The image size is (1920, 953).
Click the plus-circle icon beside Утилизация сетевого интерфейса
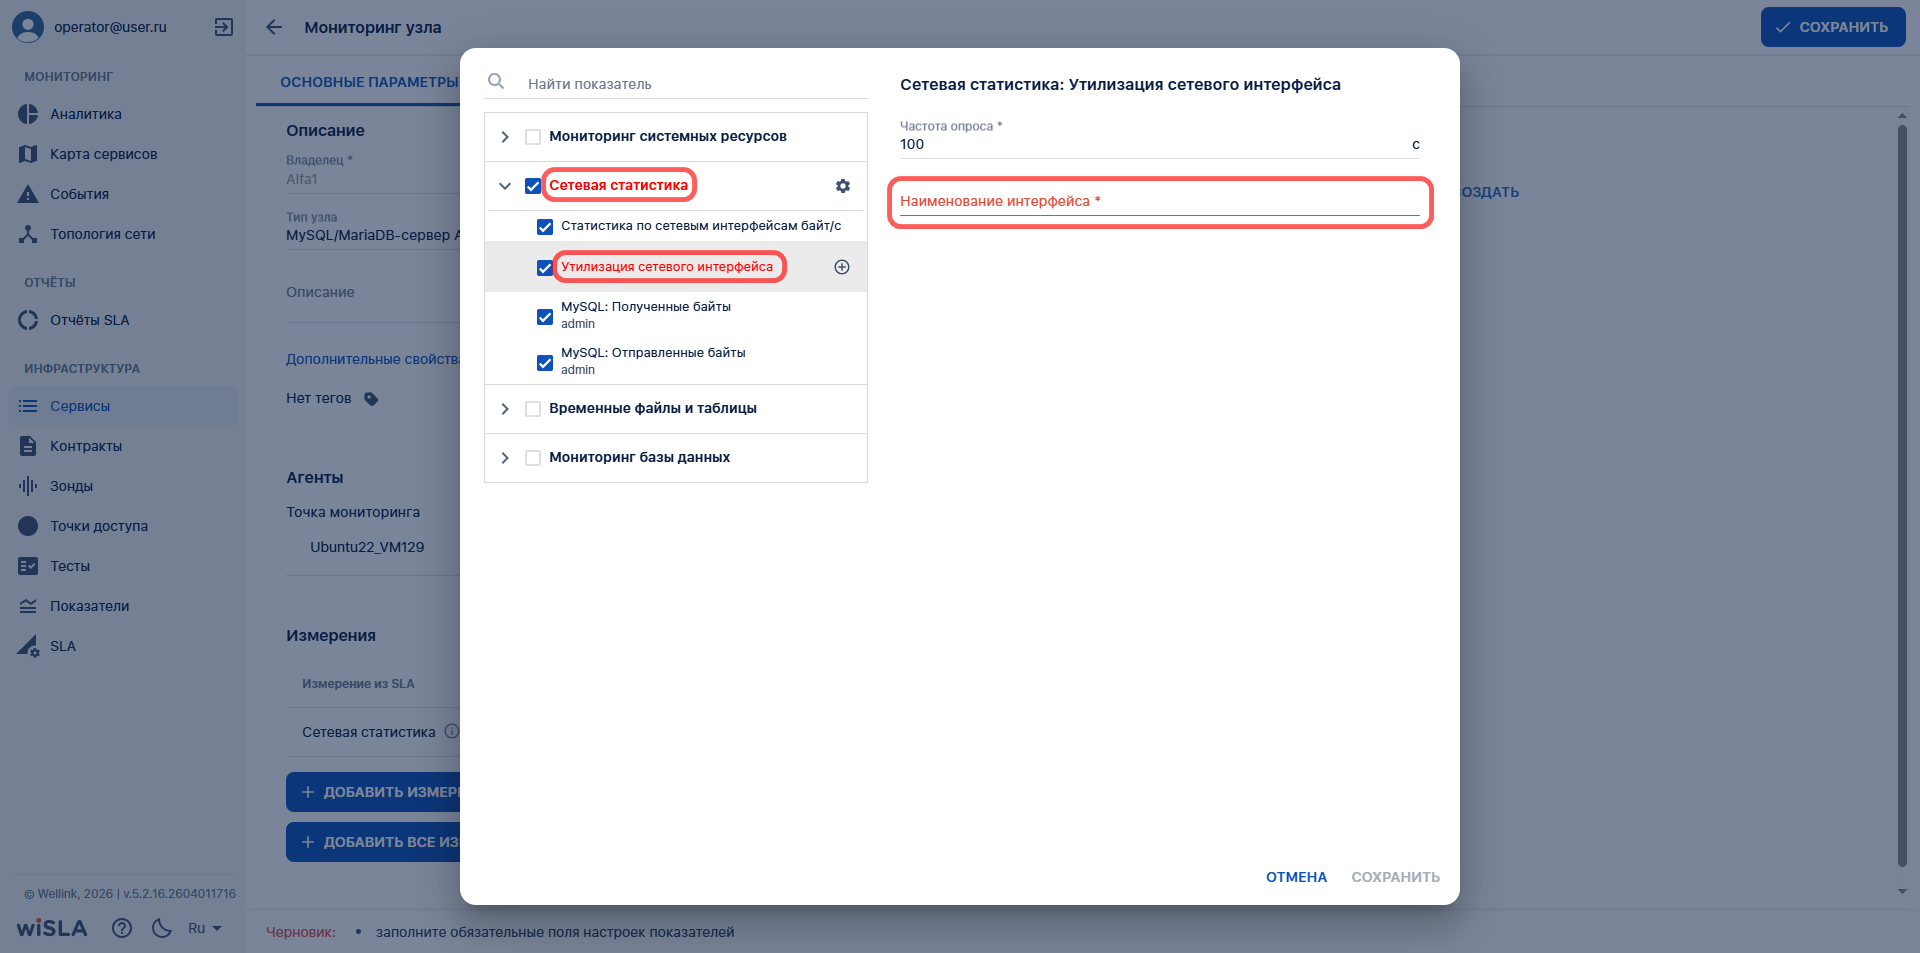click(842, 267)
